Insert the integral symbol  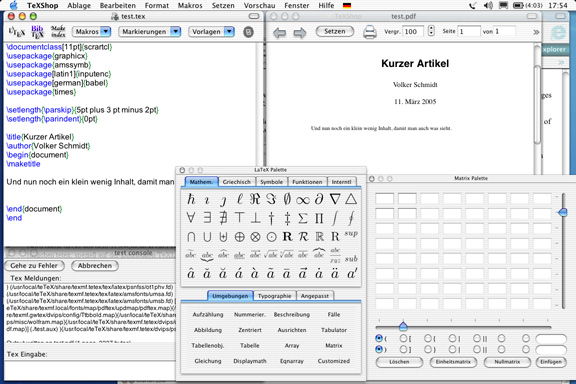coord(335,218)
